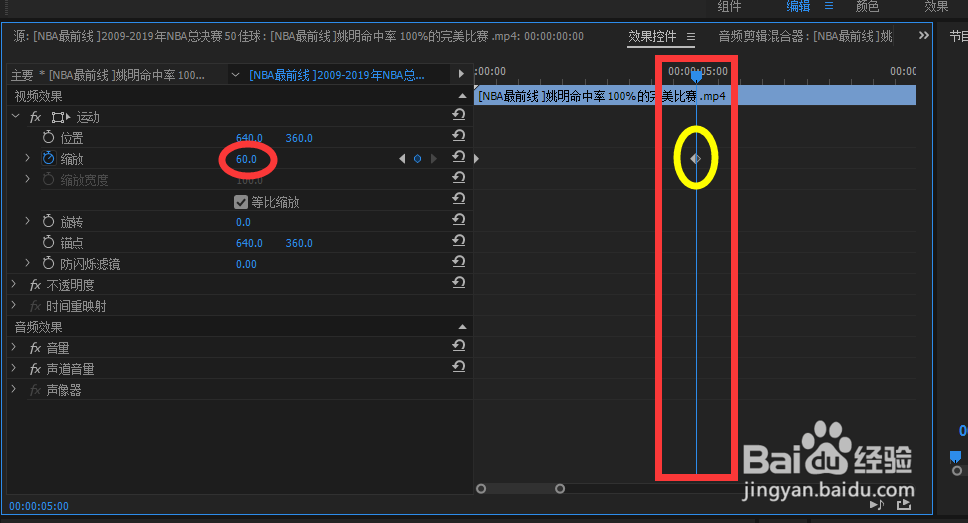Viewport: 968px width, 523px height.
Task: Go to next 缩放 keyframe
Action: coord(433,159)
